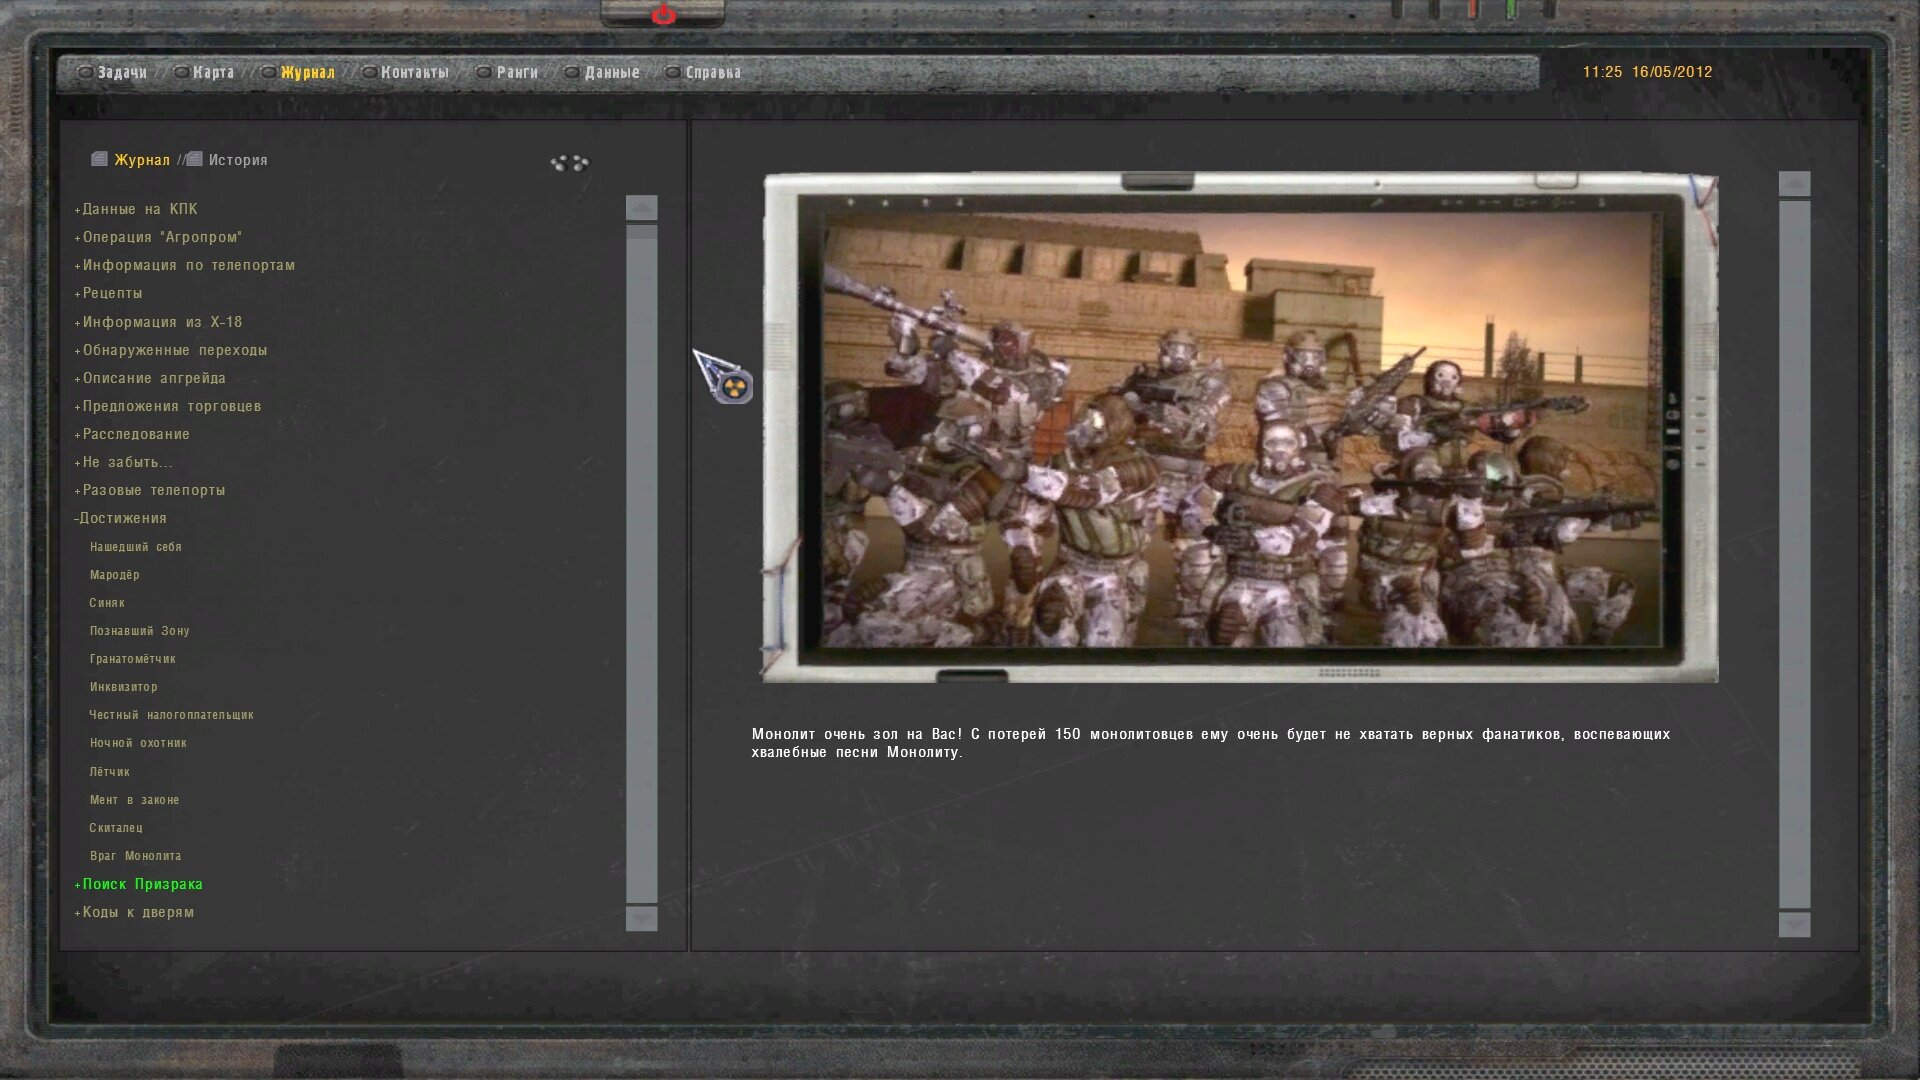Expand Предложения торговцев section
Viewport: 1920px width, 1080px height.
point(167,406)
